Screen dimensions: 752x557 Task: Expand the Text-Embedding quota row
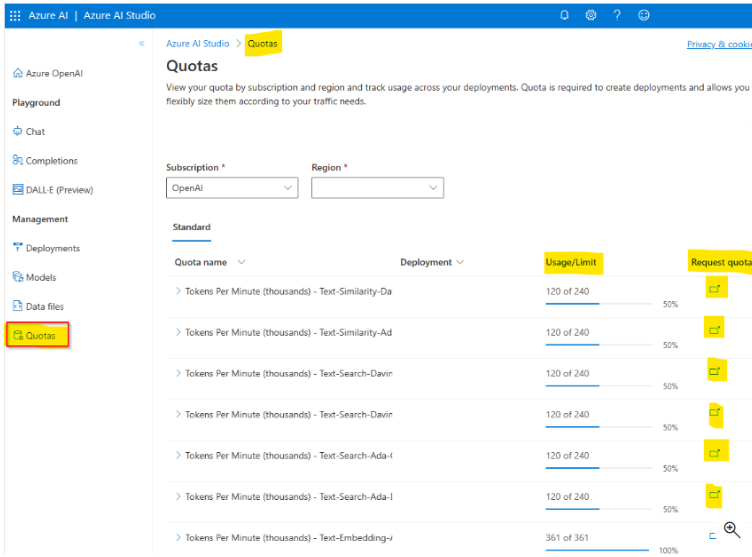(x=178, y=537)
